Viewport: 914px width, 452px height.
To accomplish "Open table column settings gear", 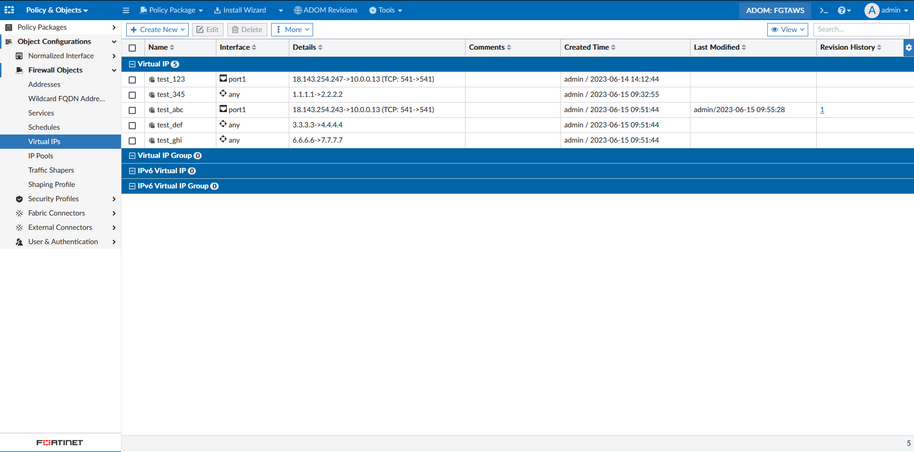I will tap(909, 48).
